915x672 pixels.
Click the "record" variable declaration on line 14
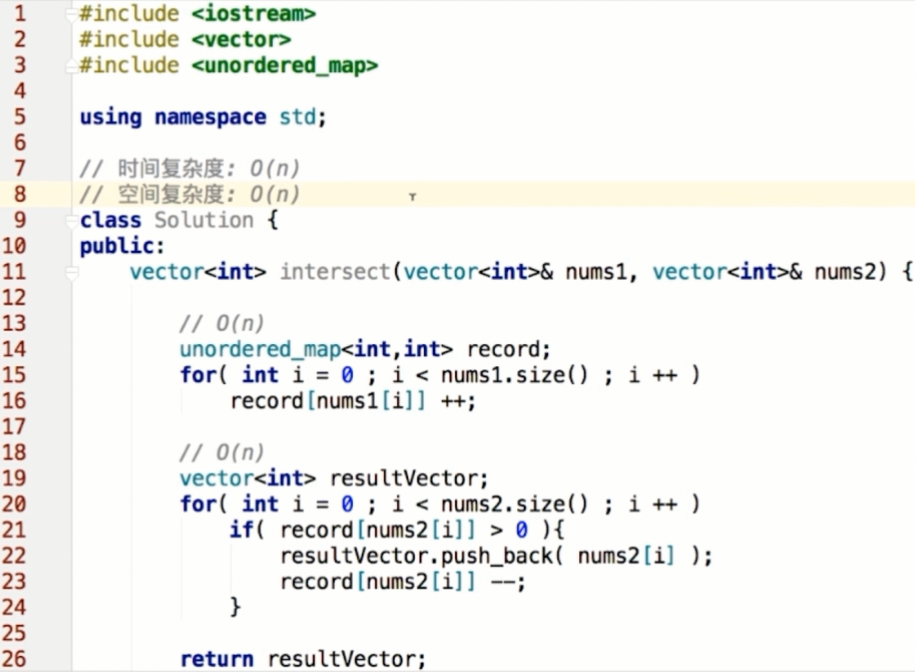pos(503,349)
